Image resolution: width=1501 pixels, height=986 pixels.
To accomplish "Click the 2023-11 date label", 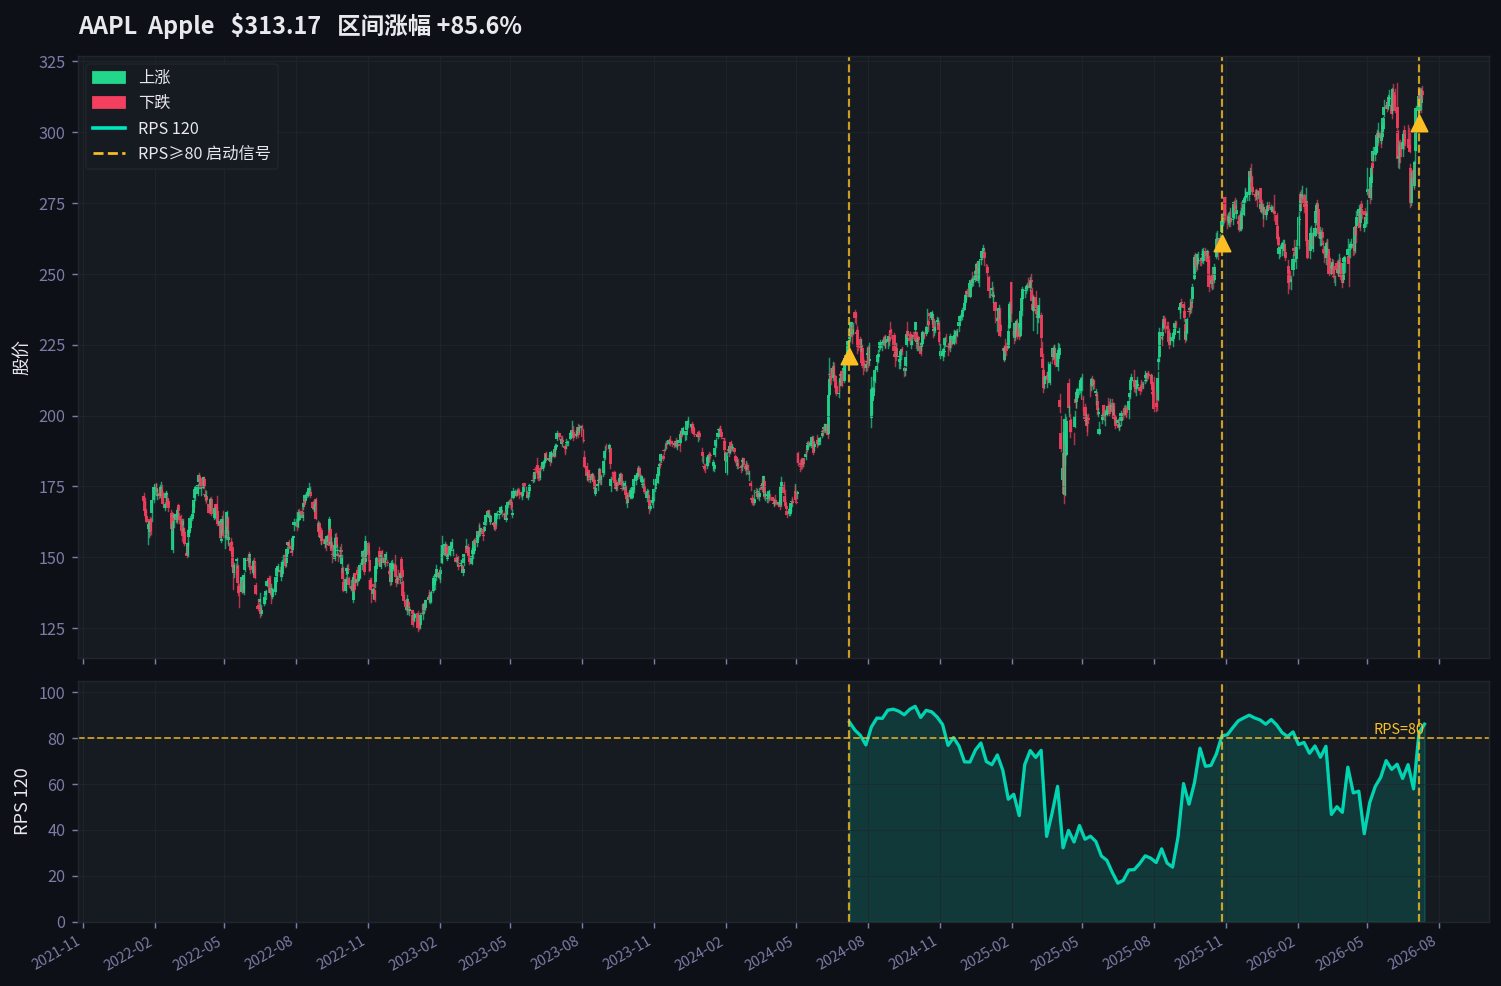I will coord(629,953).
